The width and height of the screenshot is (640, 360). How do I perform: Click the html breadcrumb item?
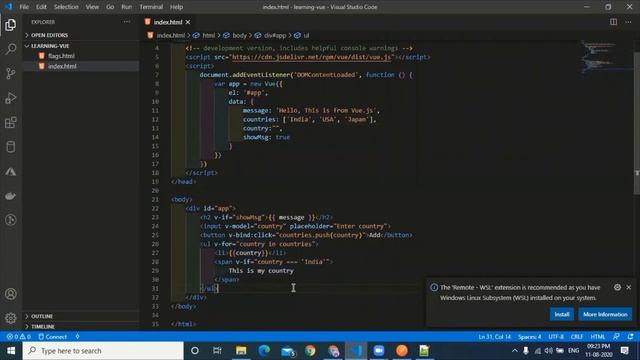click(x=209, y=36)
